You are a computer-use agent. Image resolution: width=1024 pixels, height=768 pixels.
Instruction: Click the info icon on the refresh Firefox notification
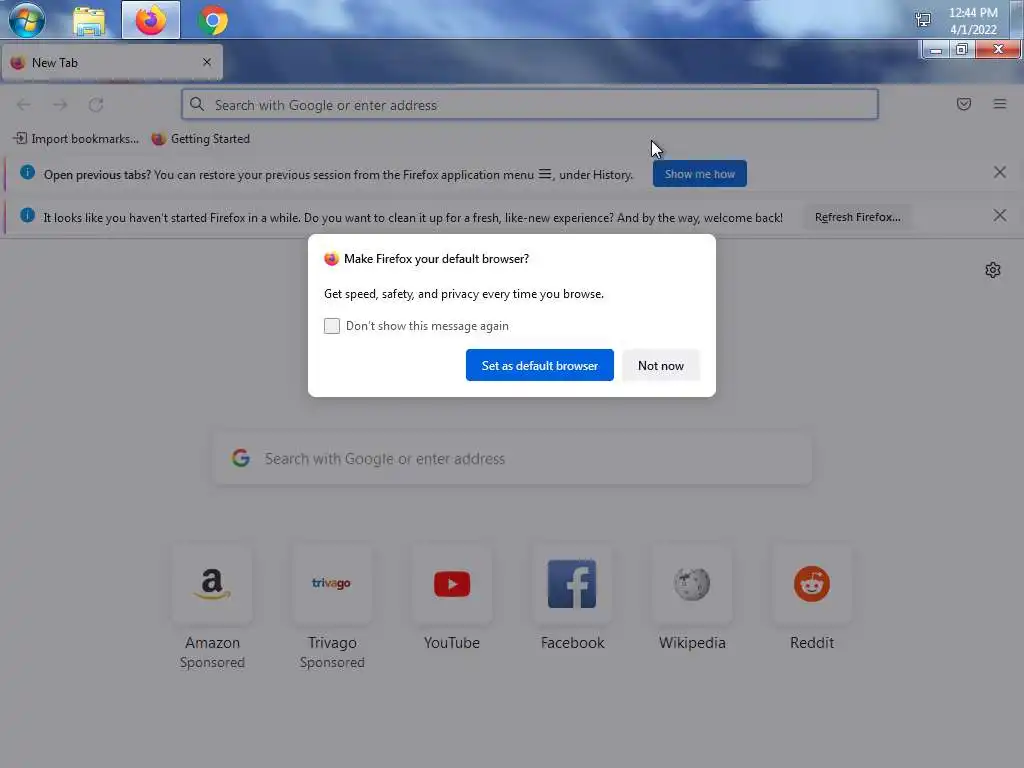(x=27, y=215)
